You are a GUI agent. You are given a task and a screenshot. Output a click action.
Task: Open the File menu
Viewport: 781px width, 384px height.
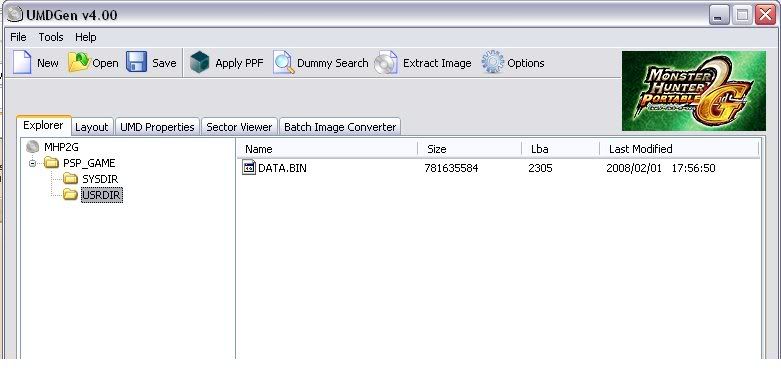coord(18,37)
